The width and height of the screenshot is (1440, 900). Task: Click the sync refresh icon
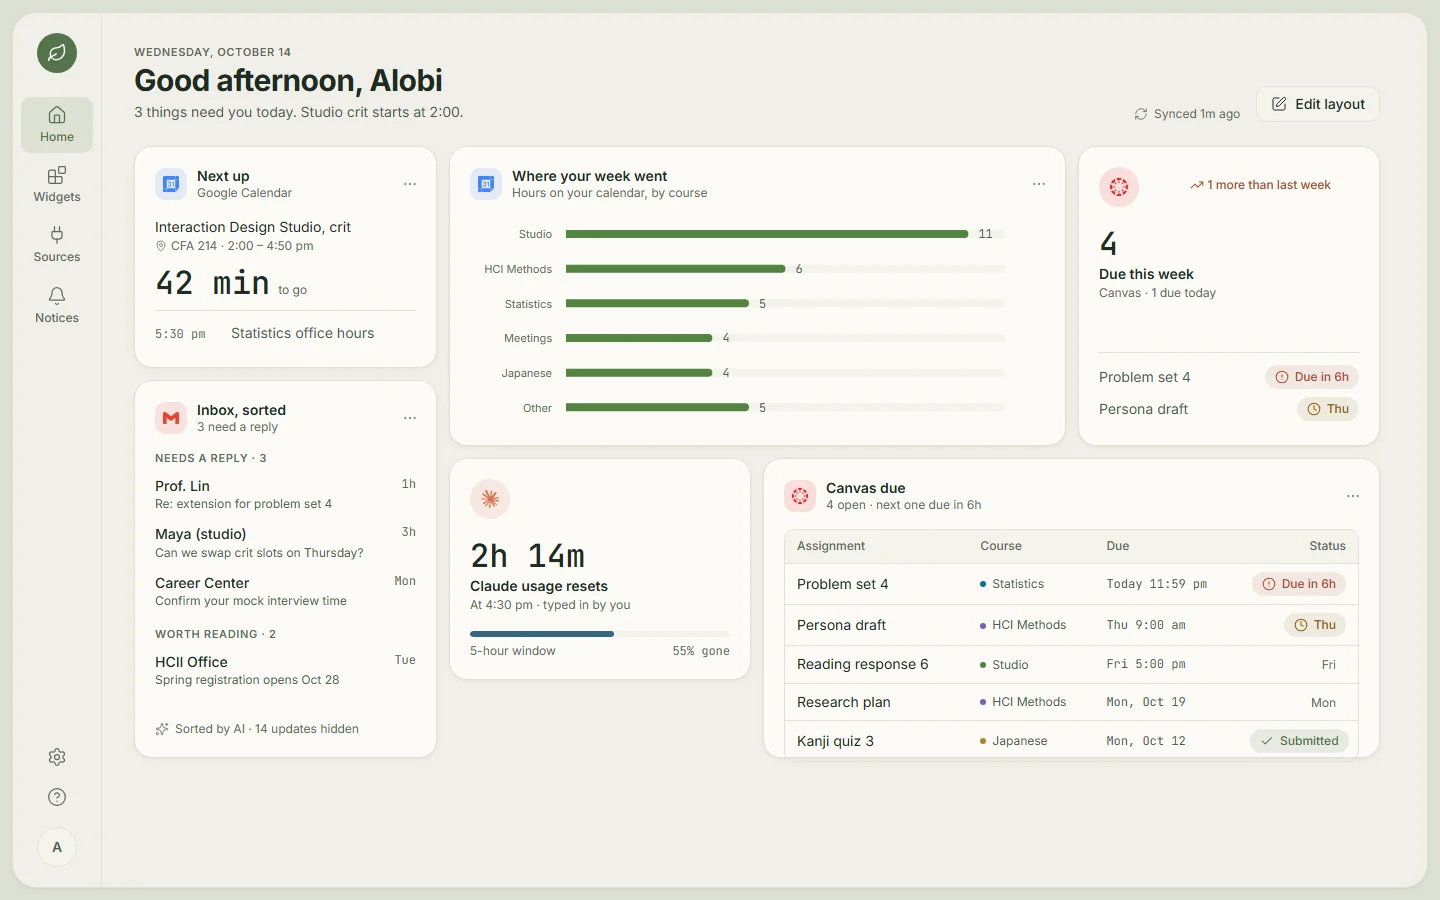point(1141,114)
